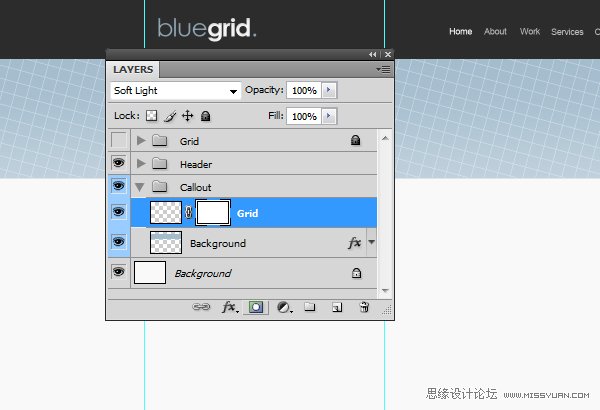
Task: Toggle lock all padlock icon
Action: click(x=205, y=116)
